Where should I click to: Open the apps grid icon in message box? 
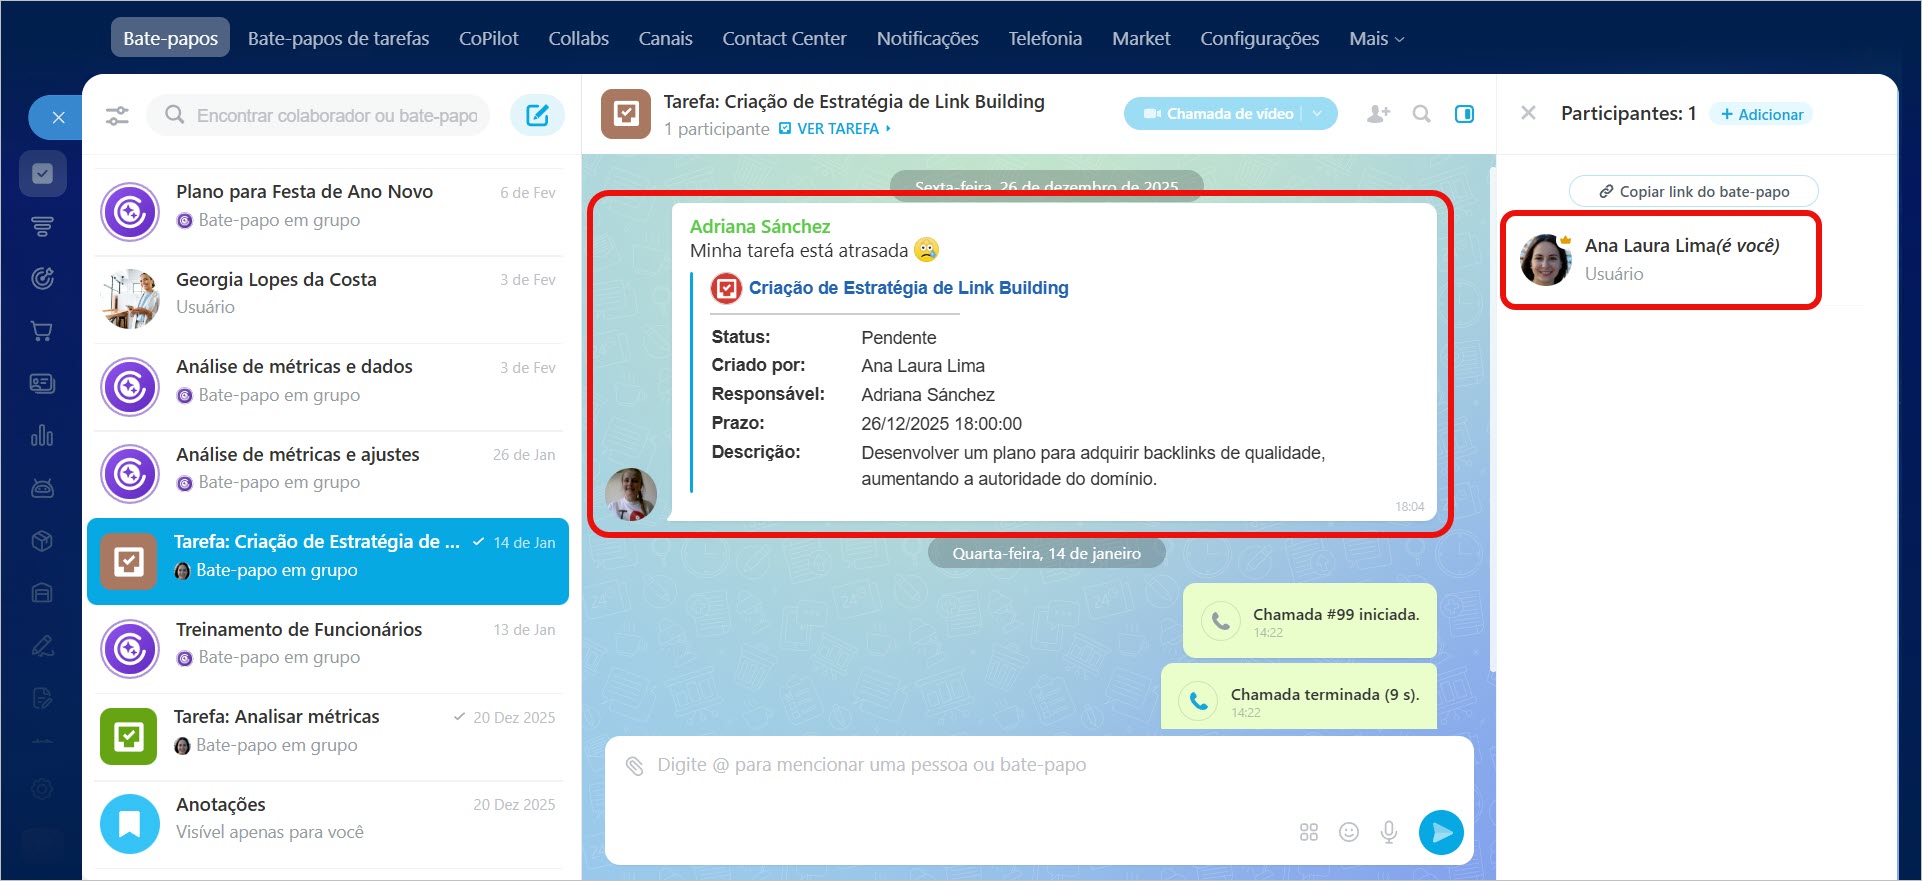pos(1308,832)
